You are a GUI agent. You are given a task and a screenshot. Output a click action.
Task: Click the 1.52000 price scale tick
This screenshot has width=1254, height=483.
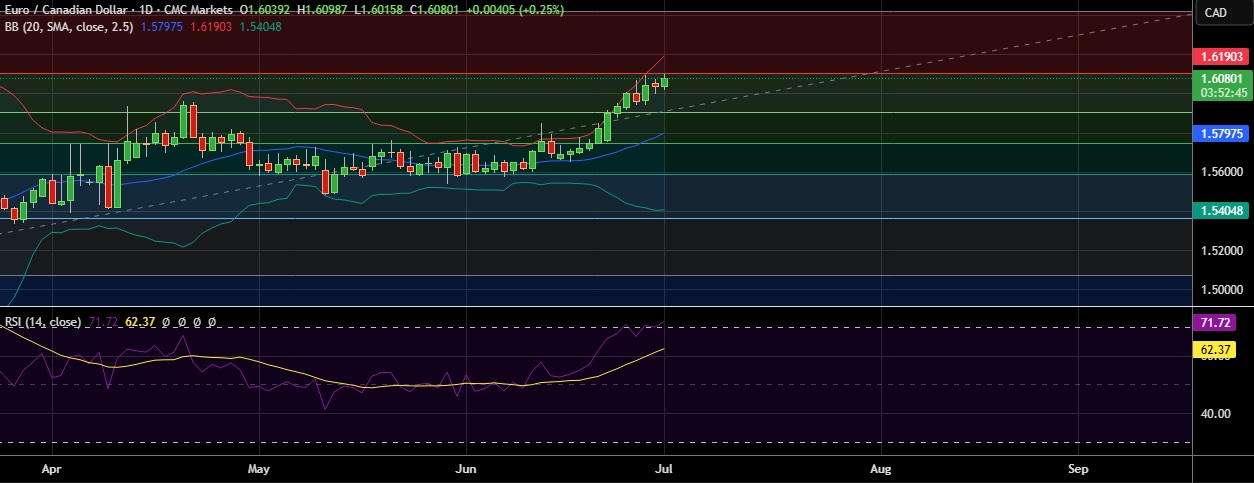click(1223, 251)
